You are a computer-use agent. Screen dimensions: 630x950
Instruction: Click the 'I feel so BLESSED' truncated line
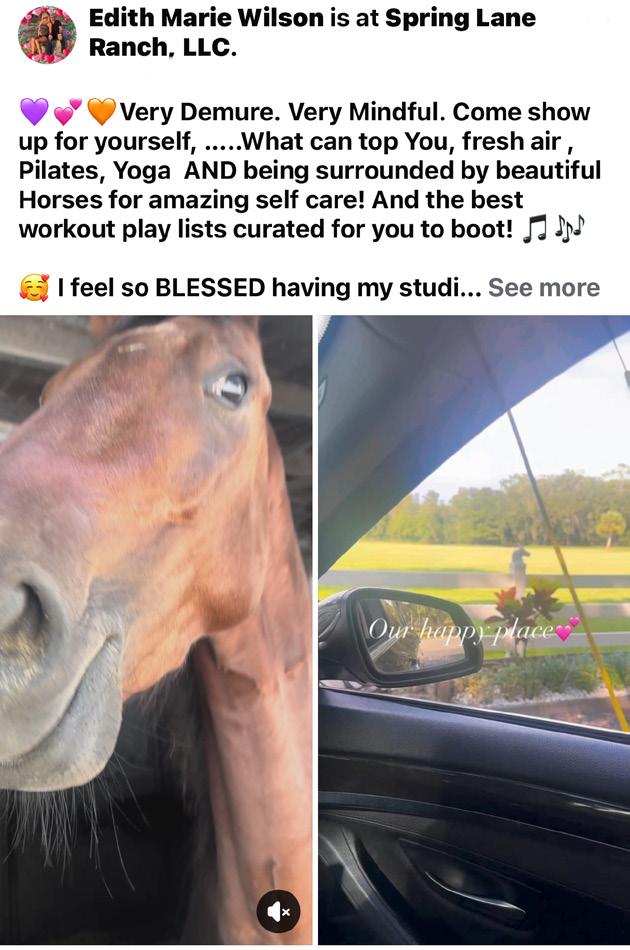coord(250,287)
